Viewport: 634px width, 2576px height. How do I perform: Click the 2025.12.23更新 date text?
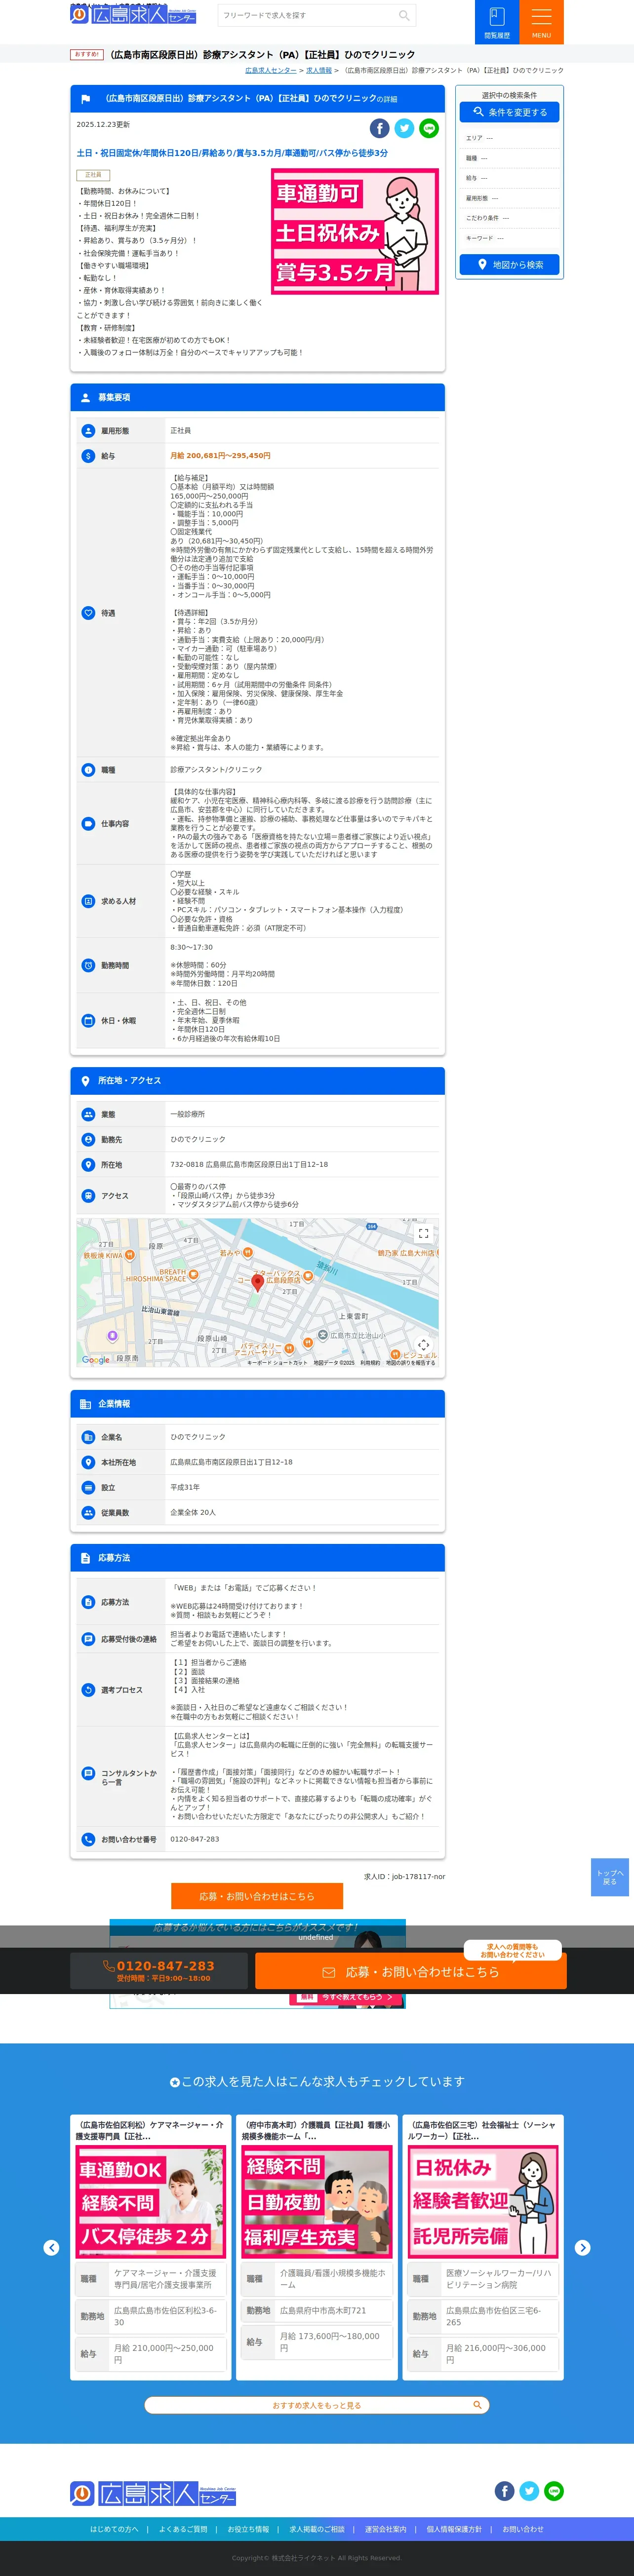point(103,125)
